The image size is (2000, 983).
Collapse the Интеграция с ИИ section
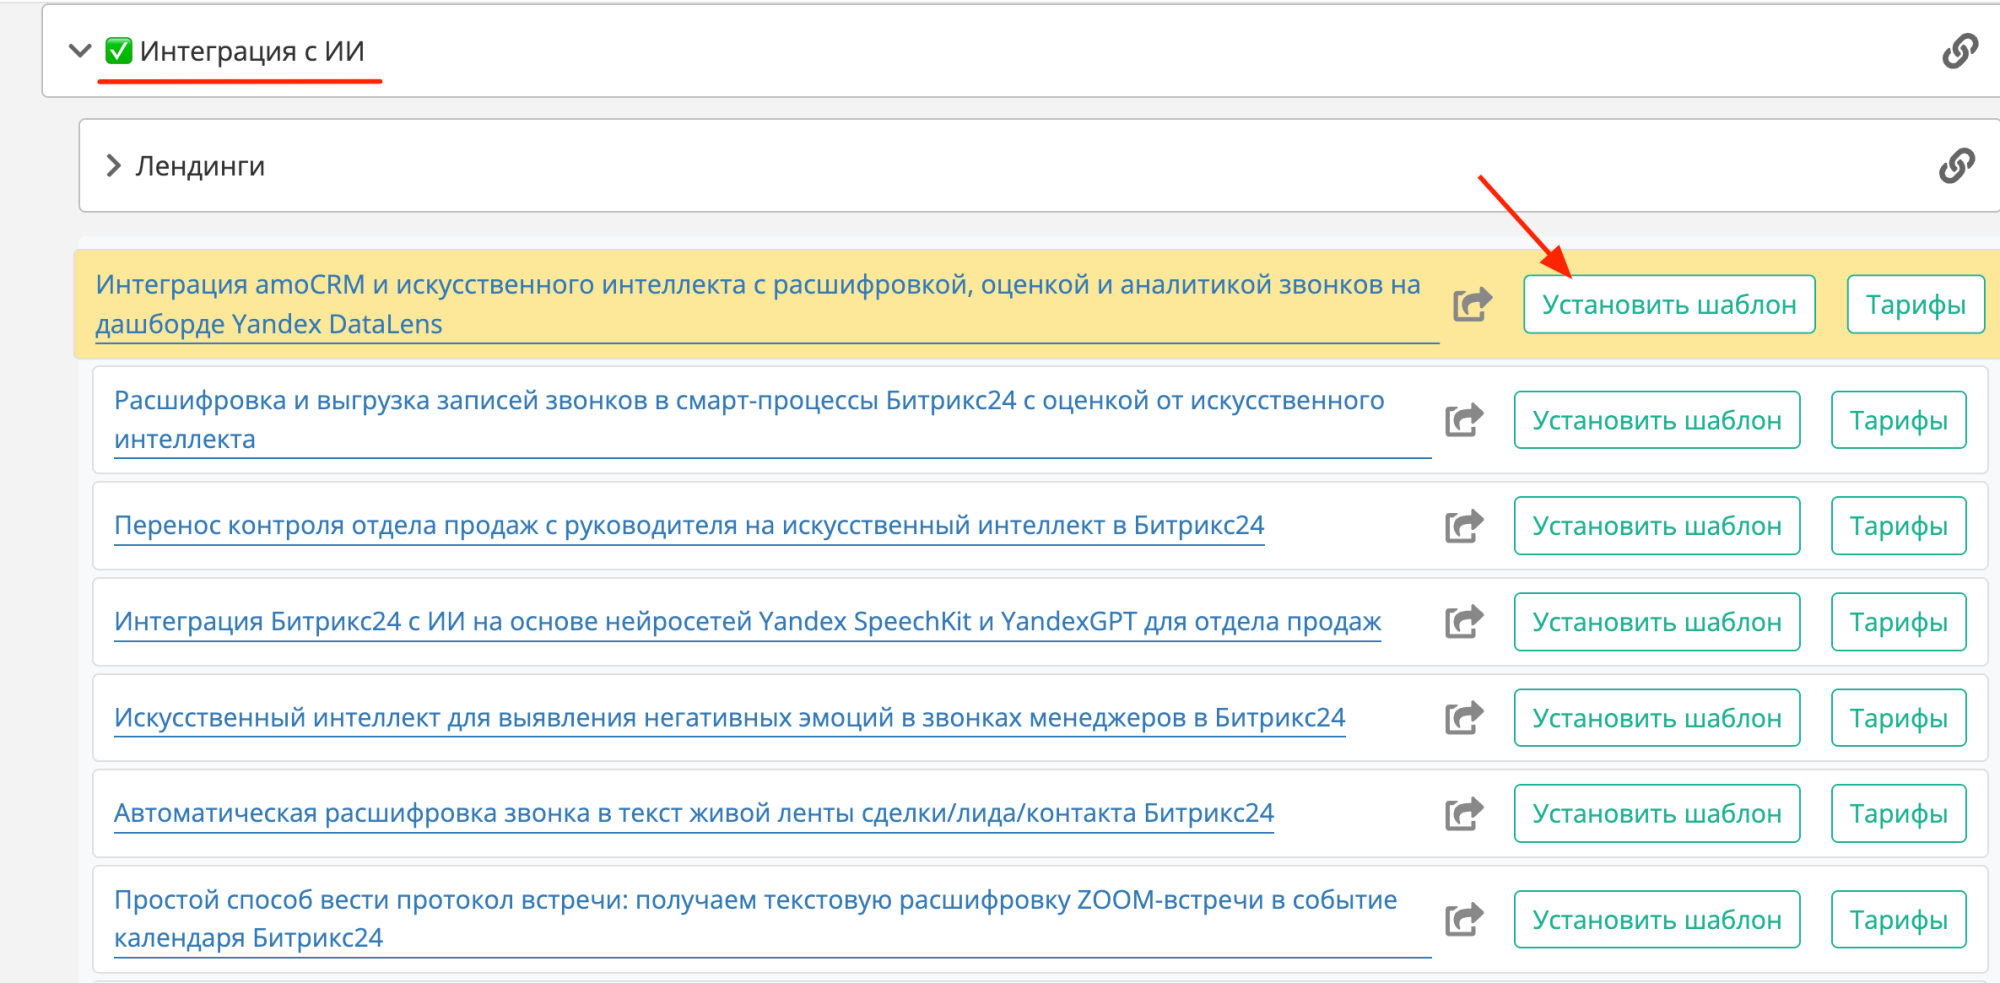(80, 51)
